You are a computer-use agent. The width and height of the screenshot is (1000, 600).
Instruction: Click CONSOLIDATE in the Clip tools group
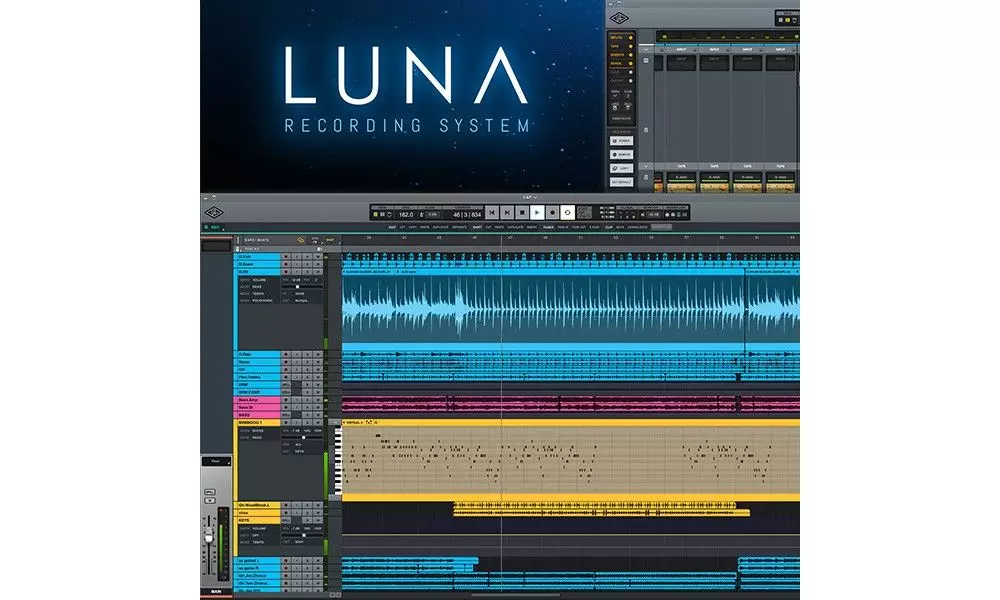(637, 227)
